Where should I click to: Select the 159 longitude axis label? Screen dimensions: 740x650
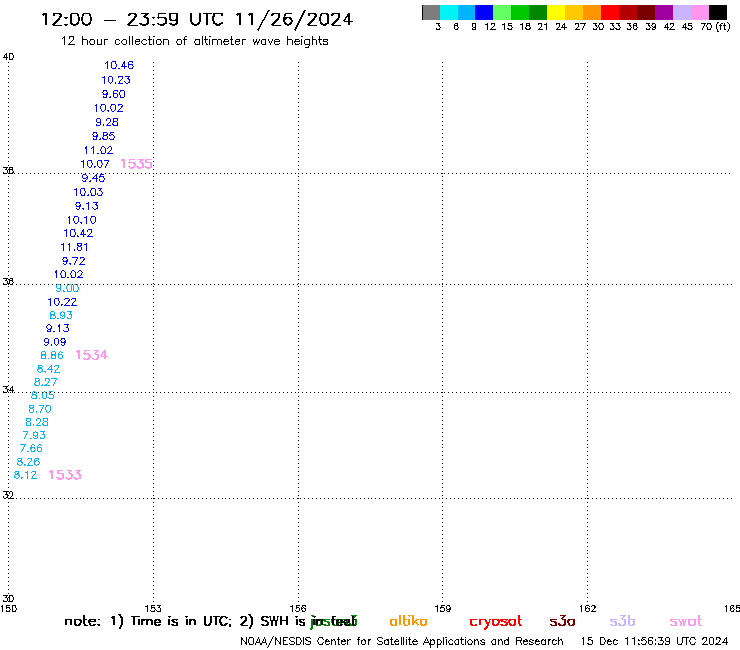coord(443,608)
